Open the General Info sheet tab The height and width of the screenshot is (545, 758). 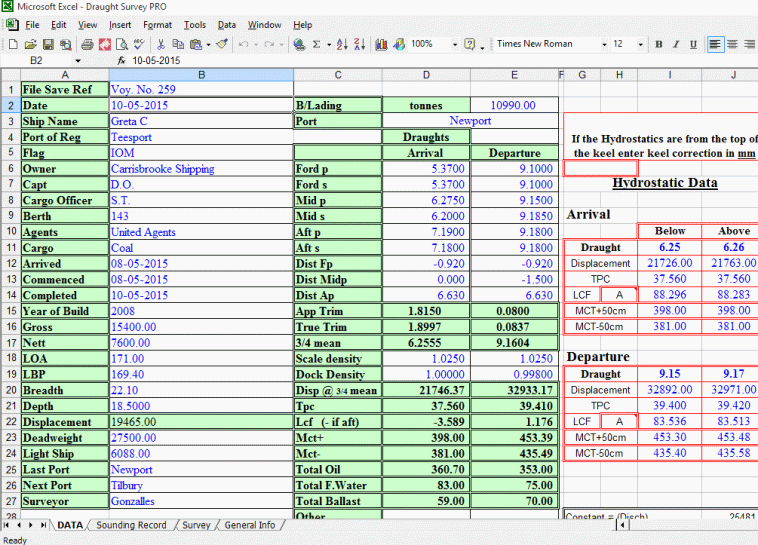pyautogui.click(x=250, y=525)
